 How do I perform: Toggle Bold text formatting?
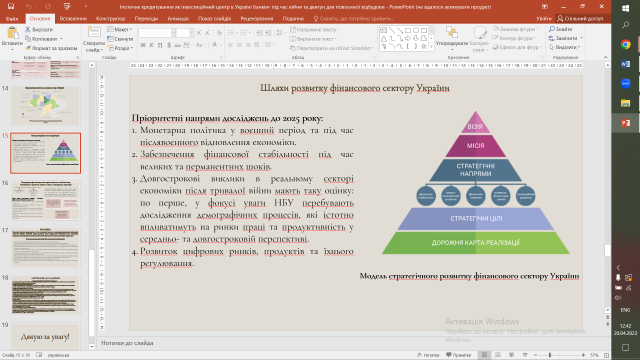pyautogui.click(x=143, y=45)
